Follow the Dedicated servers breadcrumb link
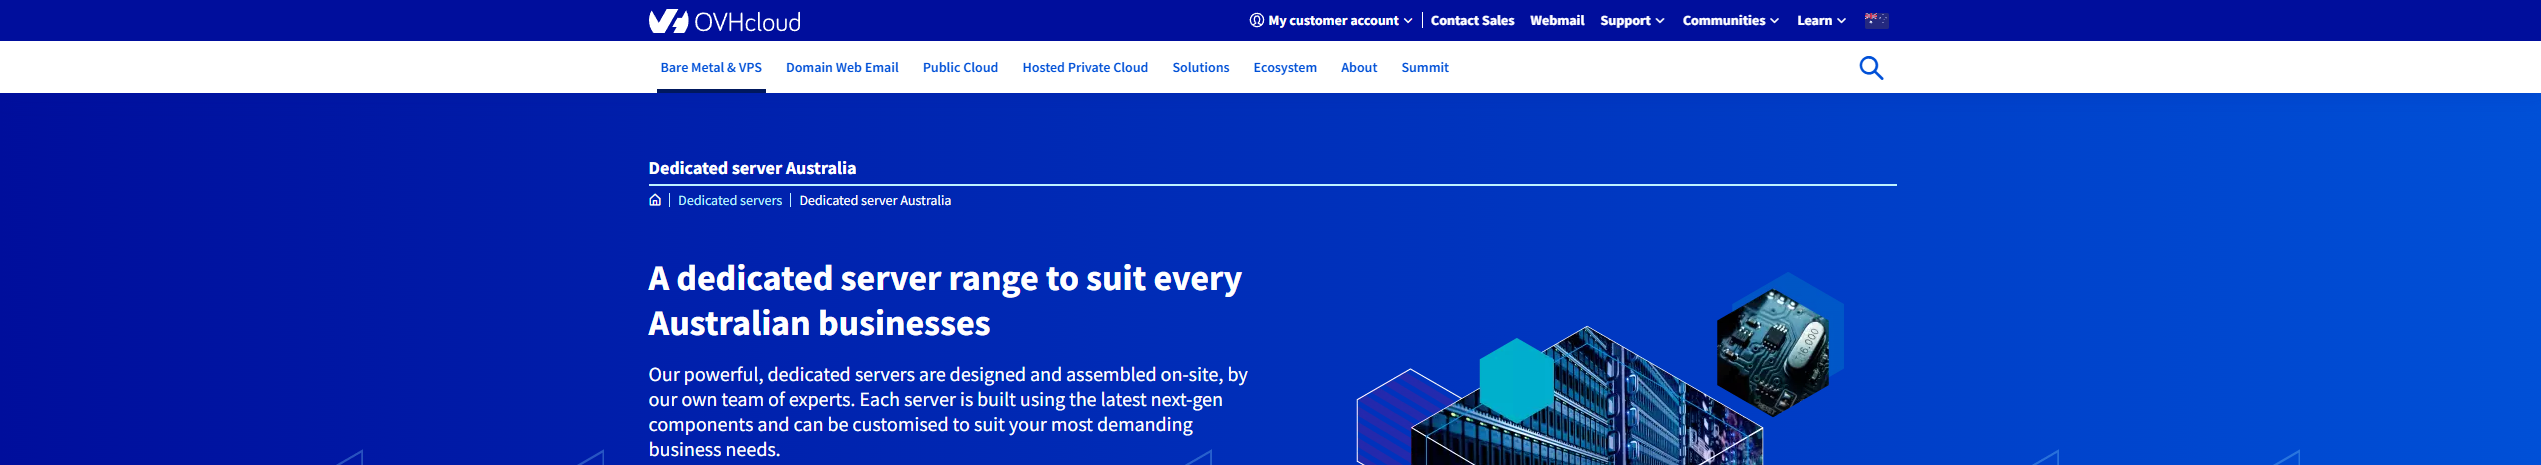The image size is (2541, 465). click(730, 201)
